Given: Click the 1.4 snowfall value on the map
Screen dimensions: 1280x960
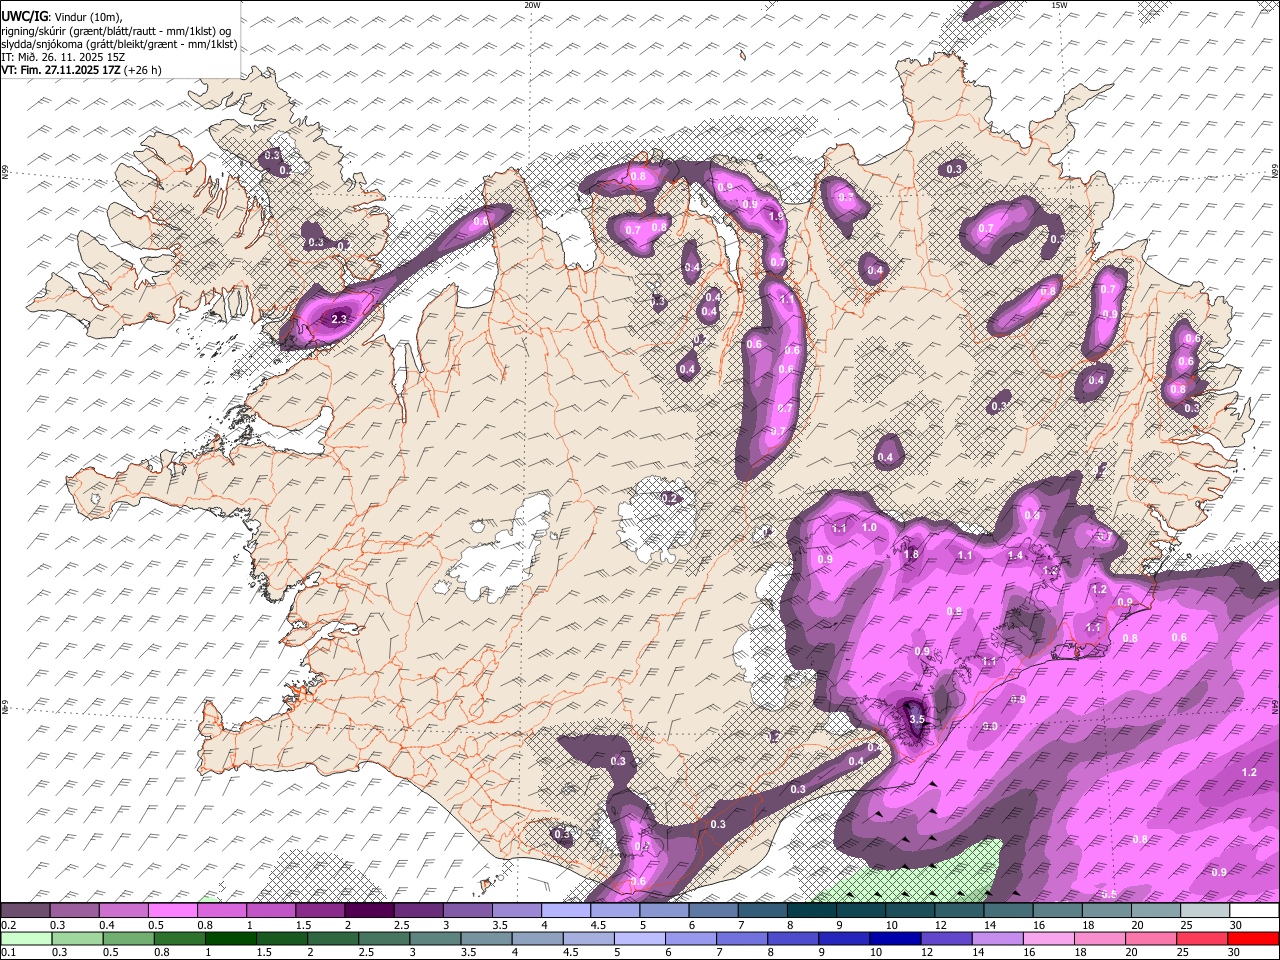Looking at the screenshot, I should tap(1015, 555).
